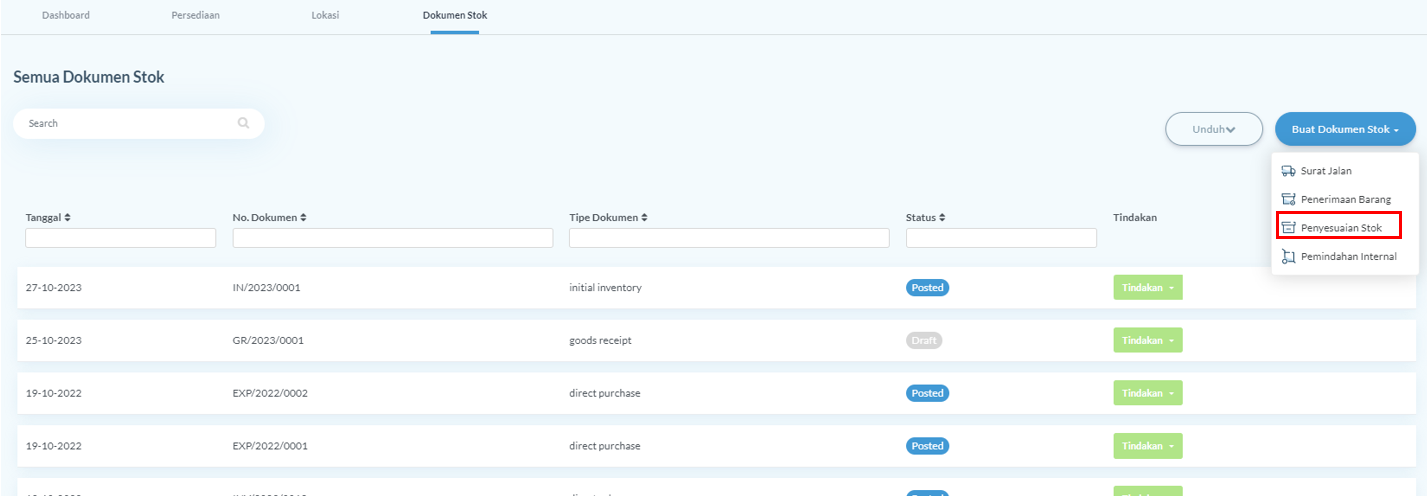
Task: Click the Penyesuaian Stok box icon
Action: coord(1288,228)
